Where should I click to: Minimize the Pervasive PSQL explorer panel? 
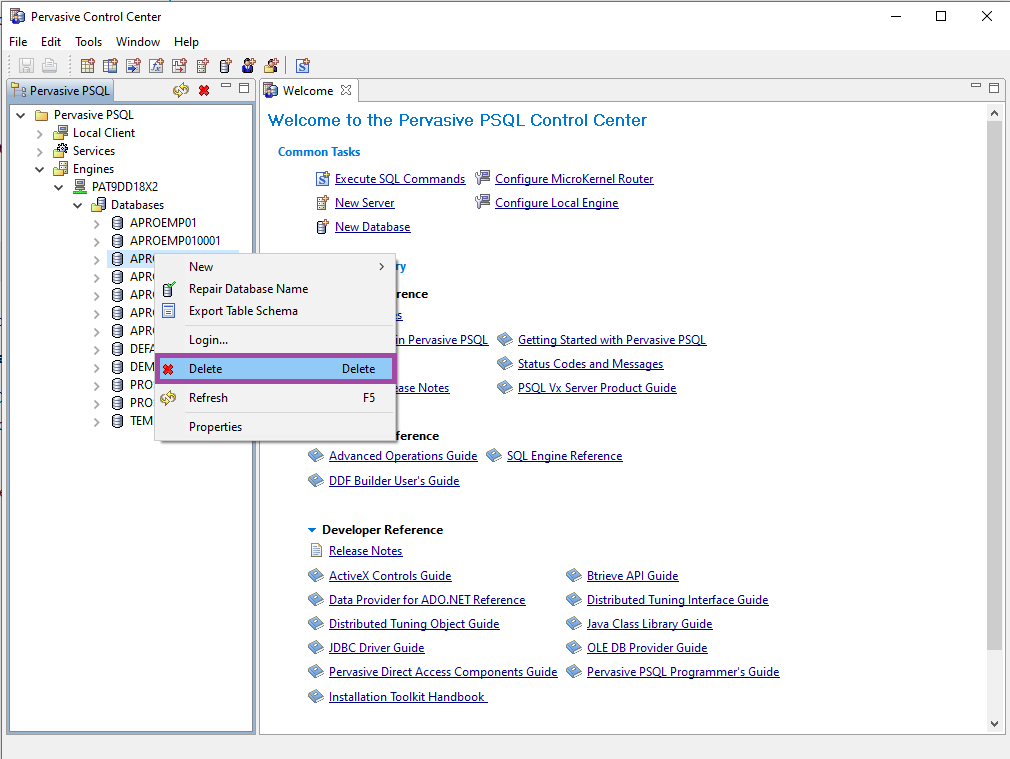(x=225, y=86)
